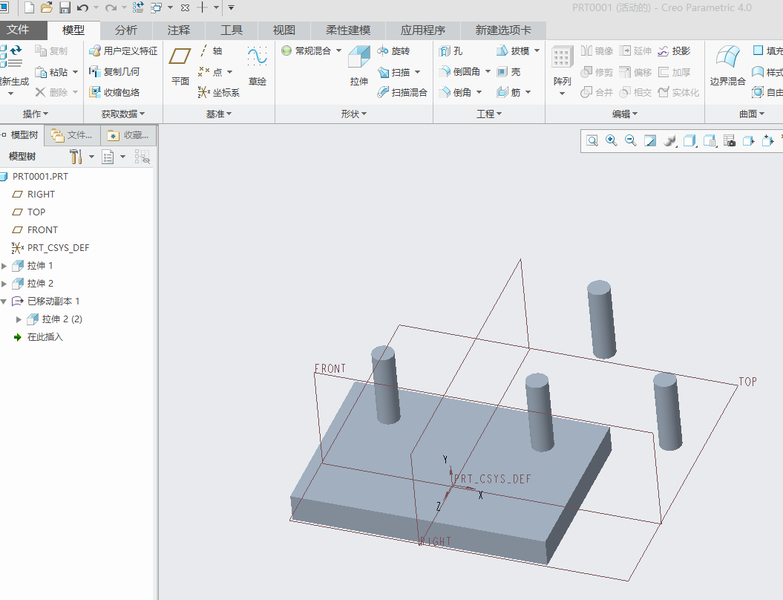Click the Save disk icon
This screenshot has width=783, height=600.
pos(65,7)
